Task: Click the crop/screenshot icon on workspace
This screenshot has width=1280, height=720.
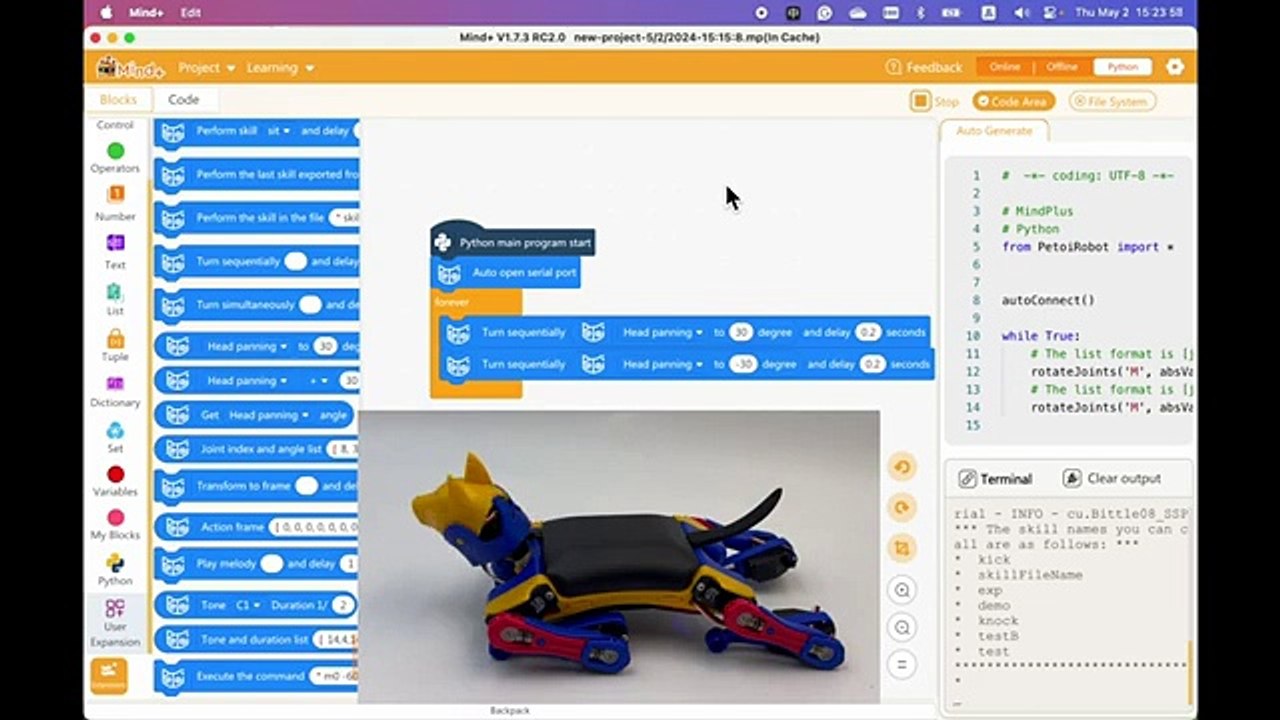Action: [x=902, y=548]
